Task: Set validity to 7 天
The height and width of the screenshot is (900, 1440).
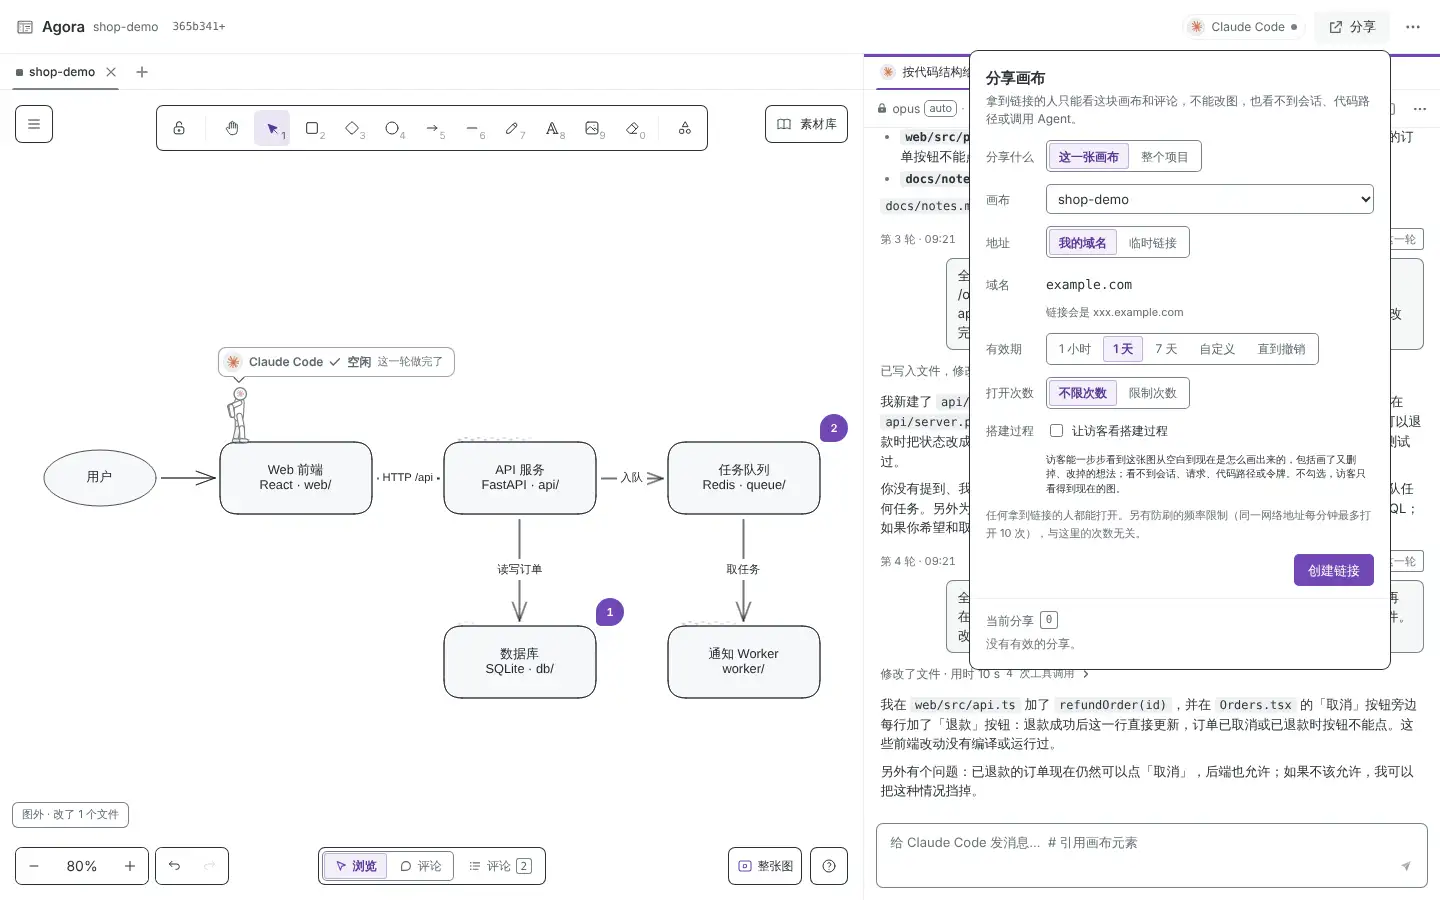Action: click(1166, 349)
